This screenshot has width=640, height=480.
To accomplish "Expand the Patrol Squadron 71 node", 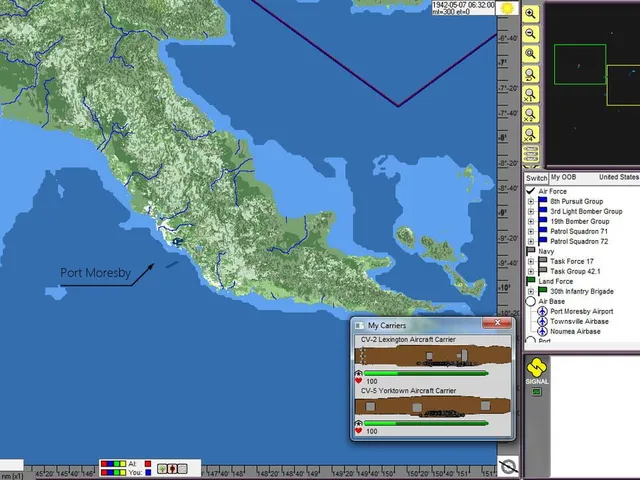I will click(x=531, y=231).
